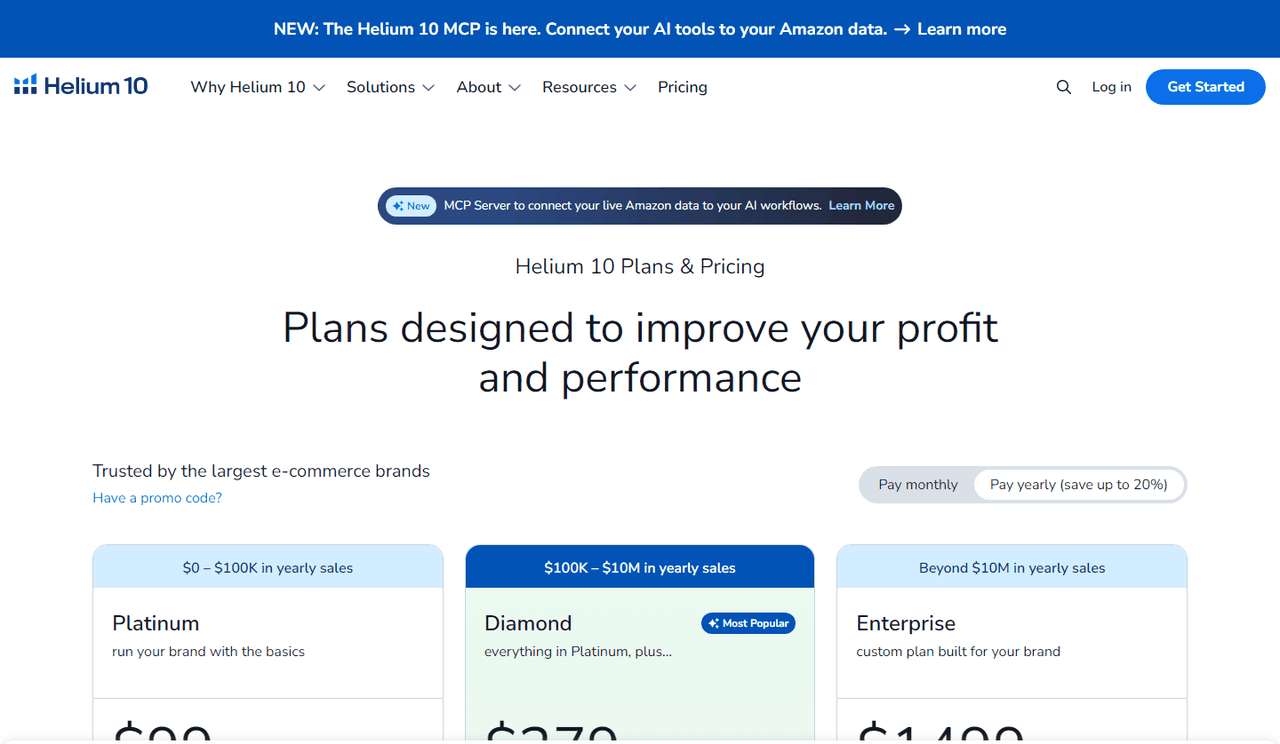Image resolution: width=1280 pixels, height=744 pixels.
Task: Click the blue Get Started button
Action: click(1205, 87)
